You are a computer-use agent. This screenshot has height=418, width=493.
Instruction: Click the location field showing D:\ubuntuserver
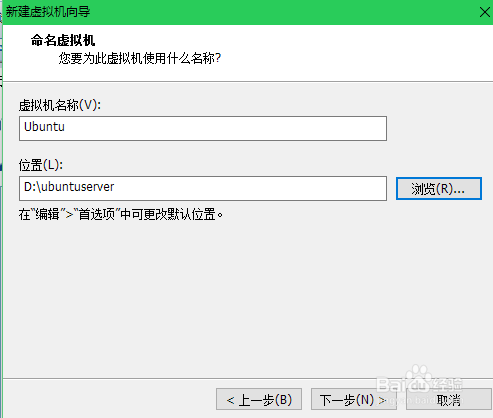(203, 188)
